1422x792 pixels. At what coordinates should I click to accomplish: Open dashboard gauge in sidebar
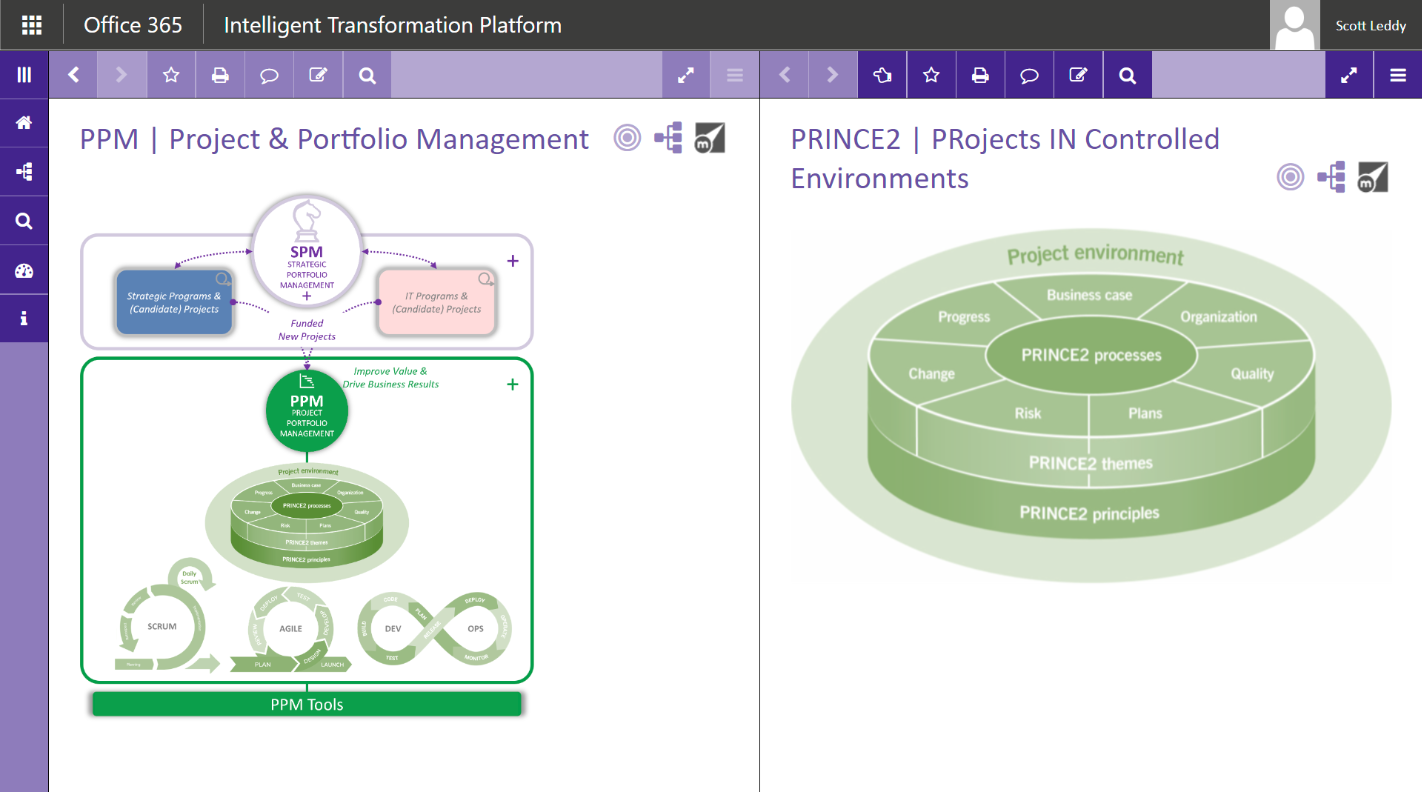click(24, 270)
